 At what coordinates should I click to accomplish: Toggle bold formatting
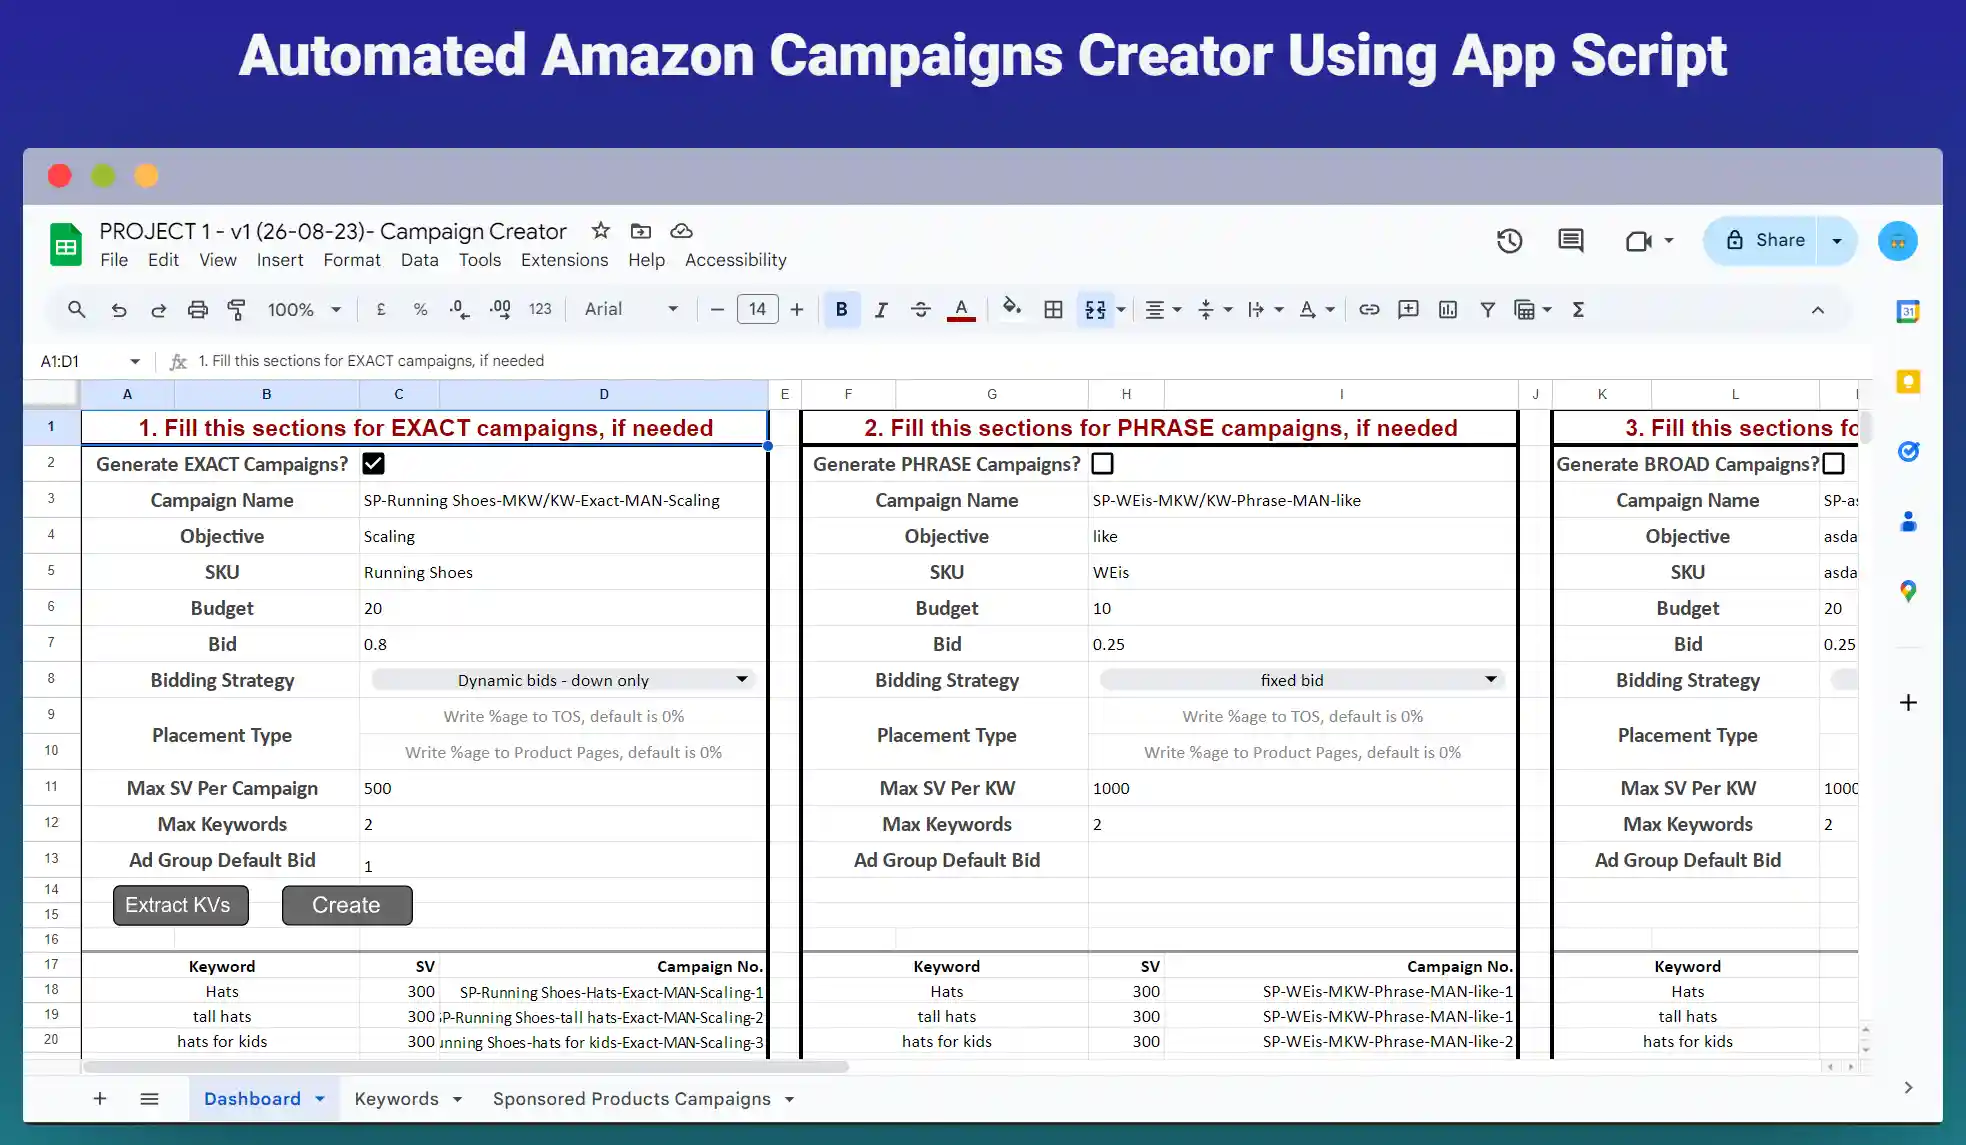point(842,310)
